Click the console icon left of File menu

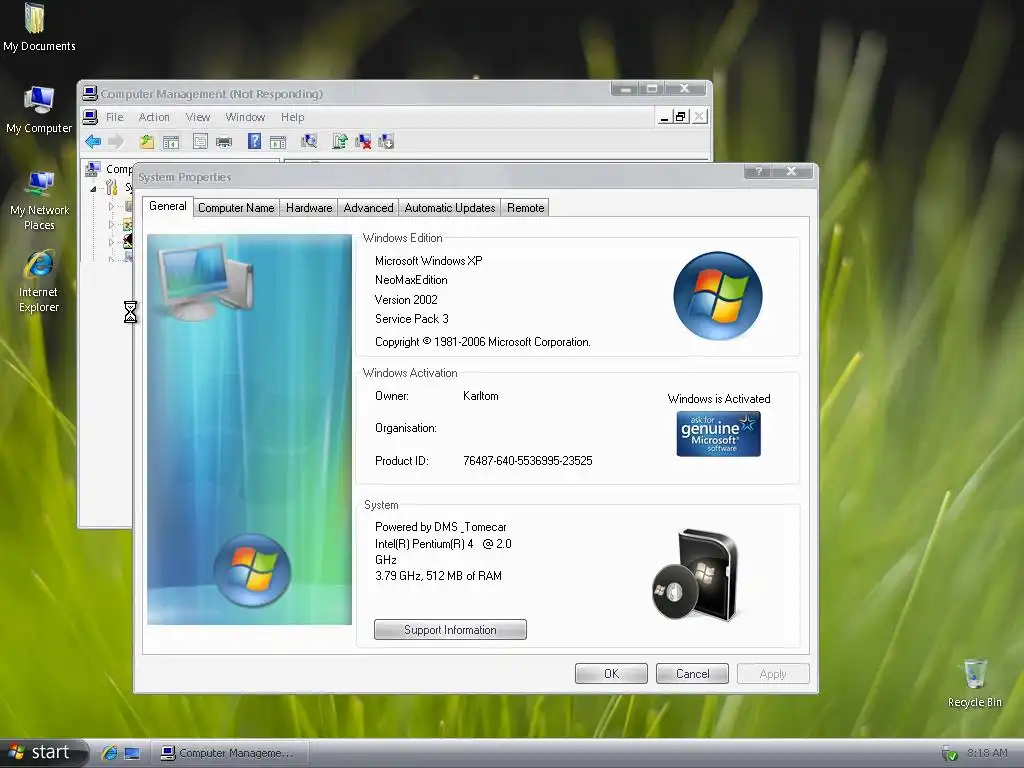click(90, 117)
